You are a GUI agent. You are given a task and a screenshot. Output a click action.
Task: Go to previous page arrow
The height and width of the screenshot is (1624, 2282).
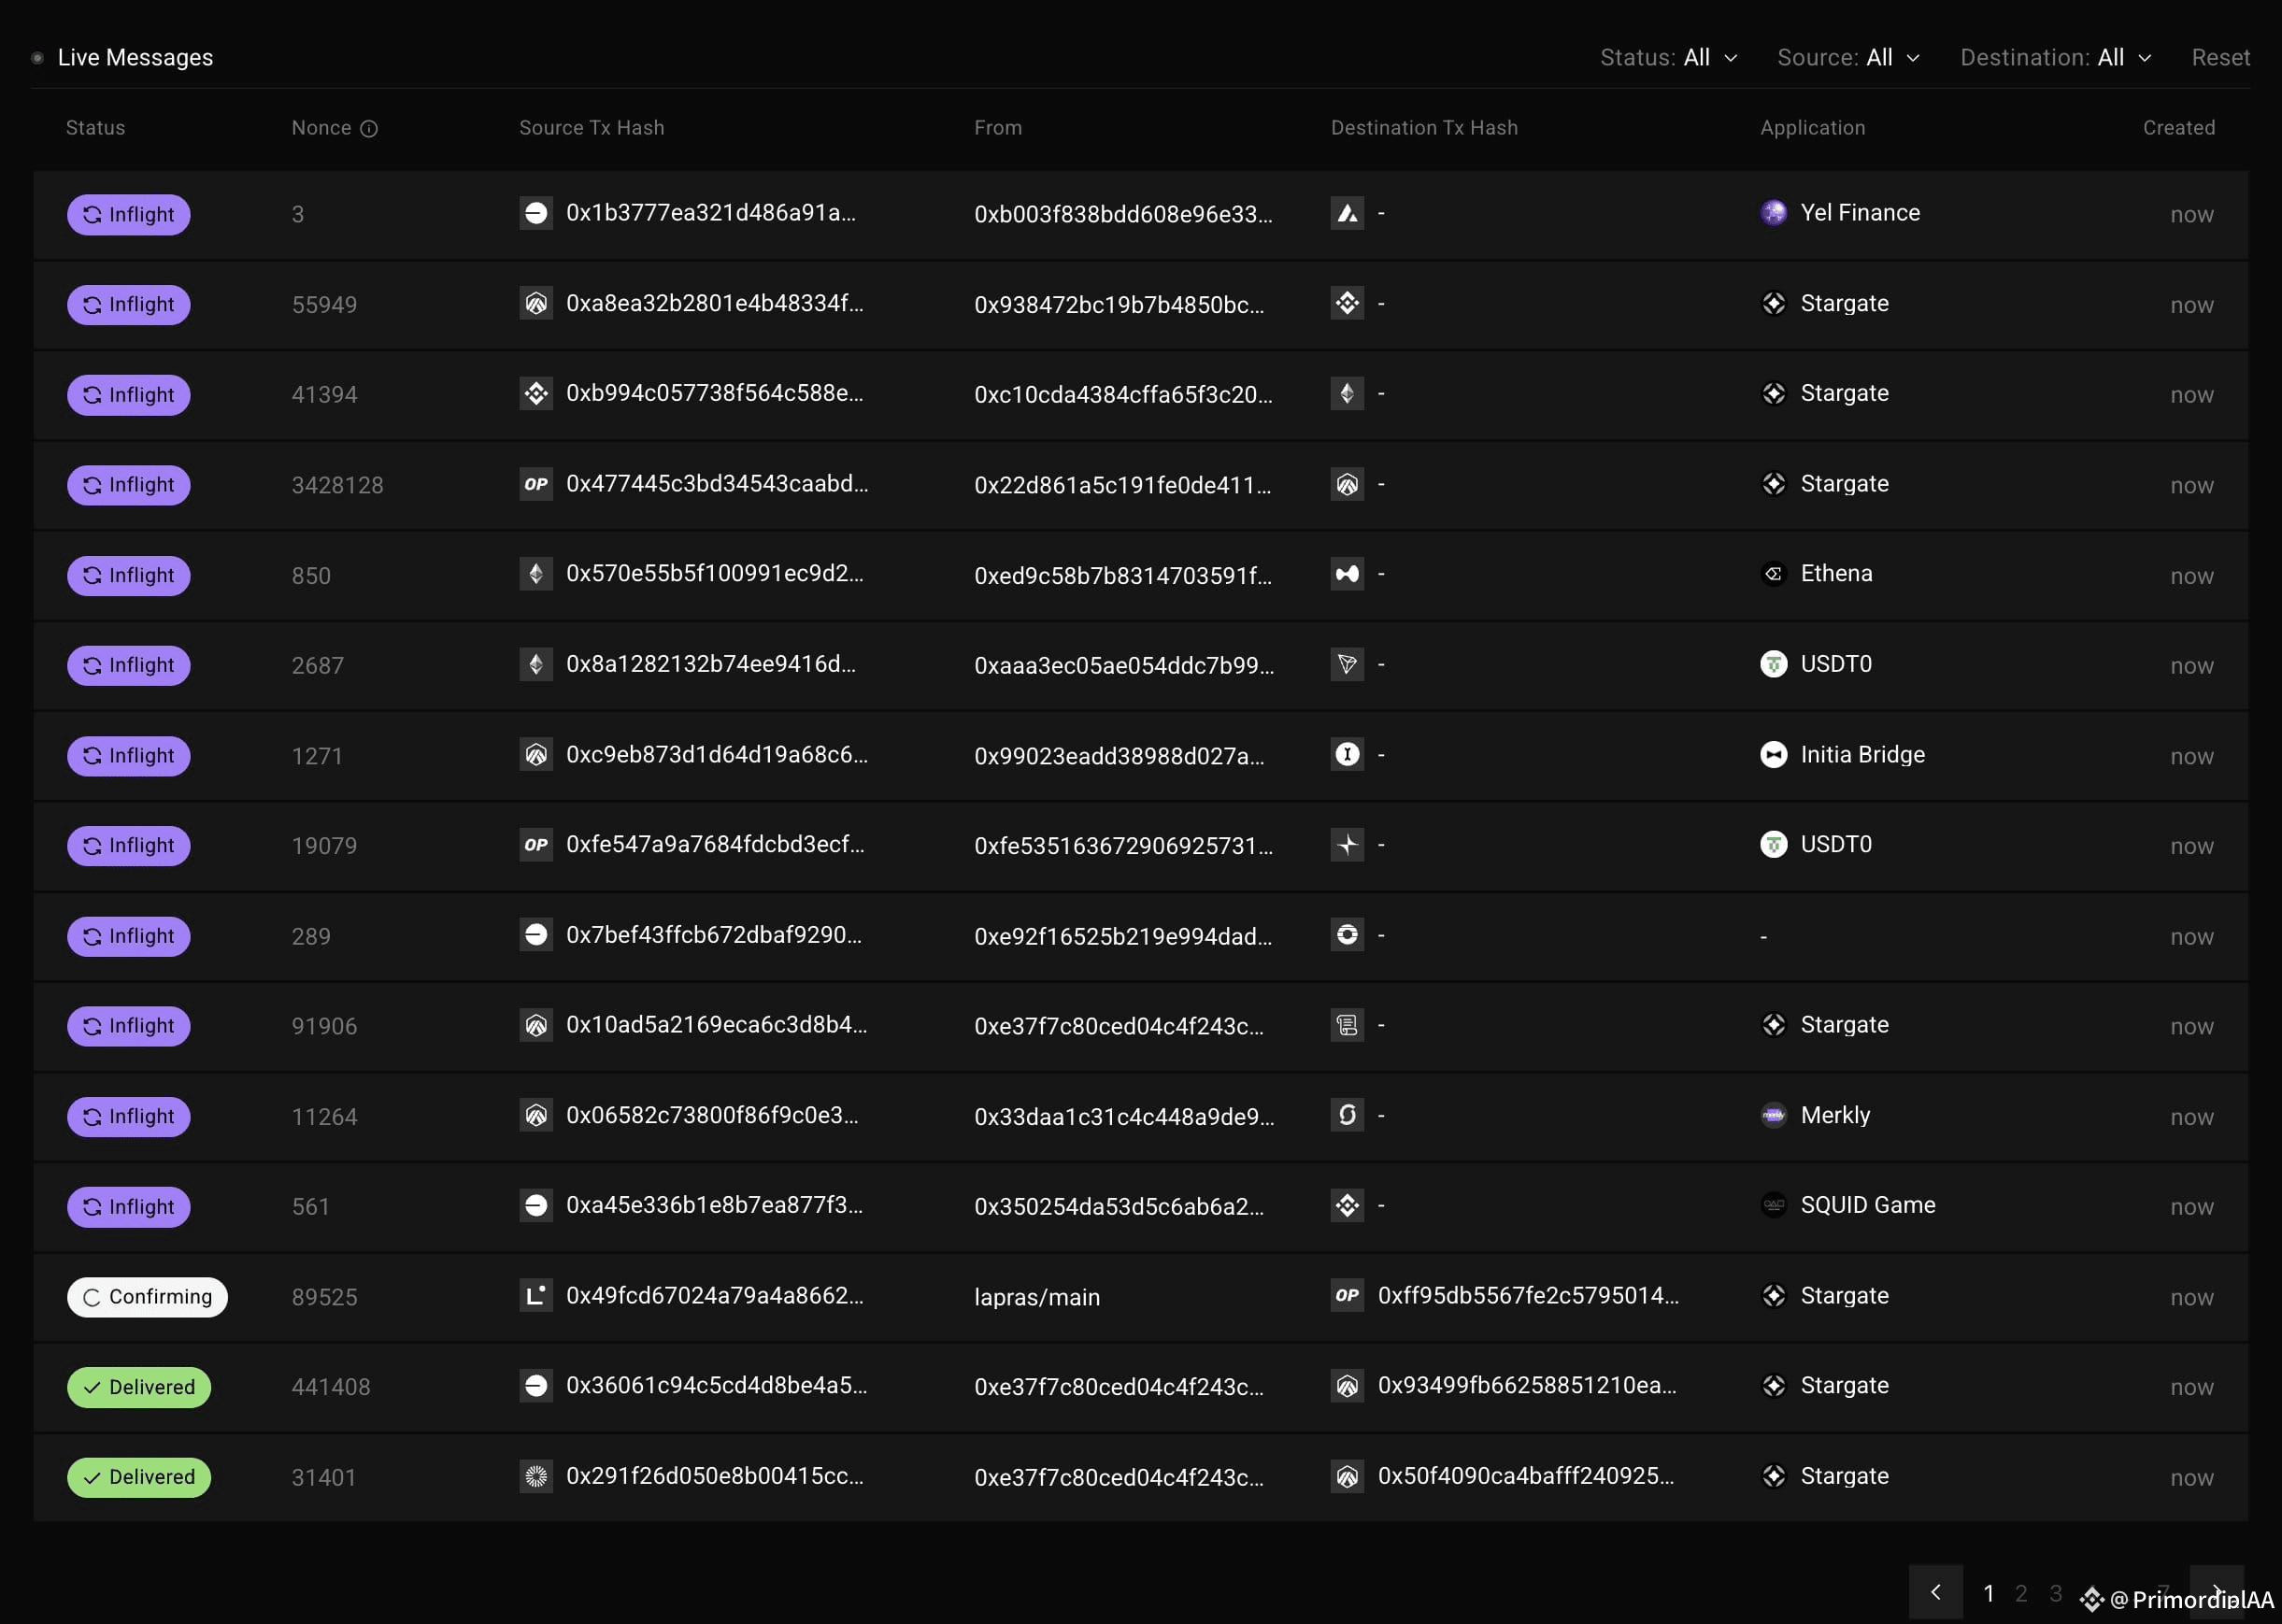(1935, 1592)
